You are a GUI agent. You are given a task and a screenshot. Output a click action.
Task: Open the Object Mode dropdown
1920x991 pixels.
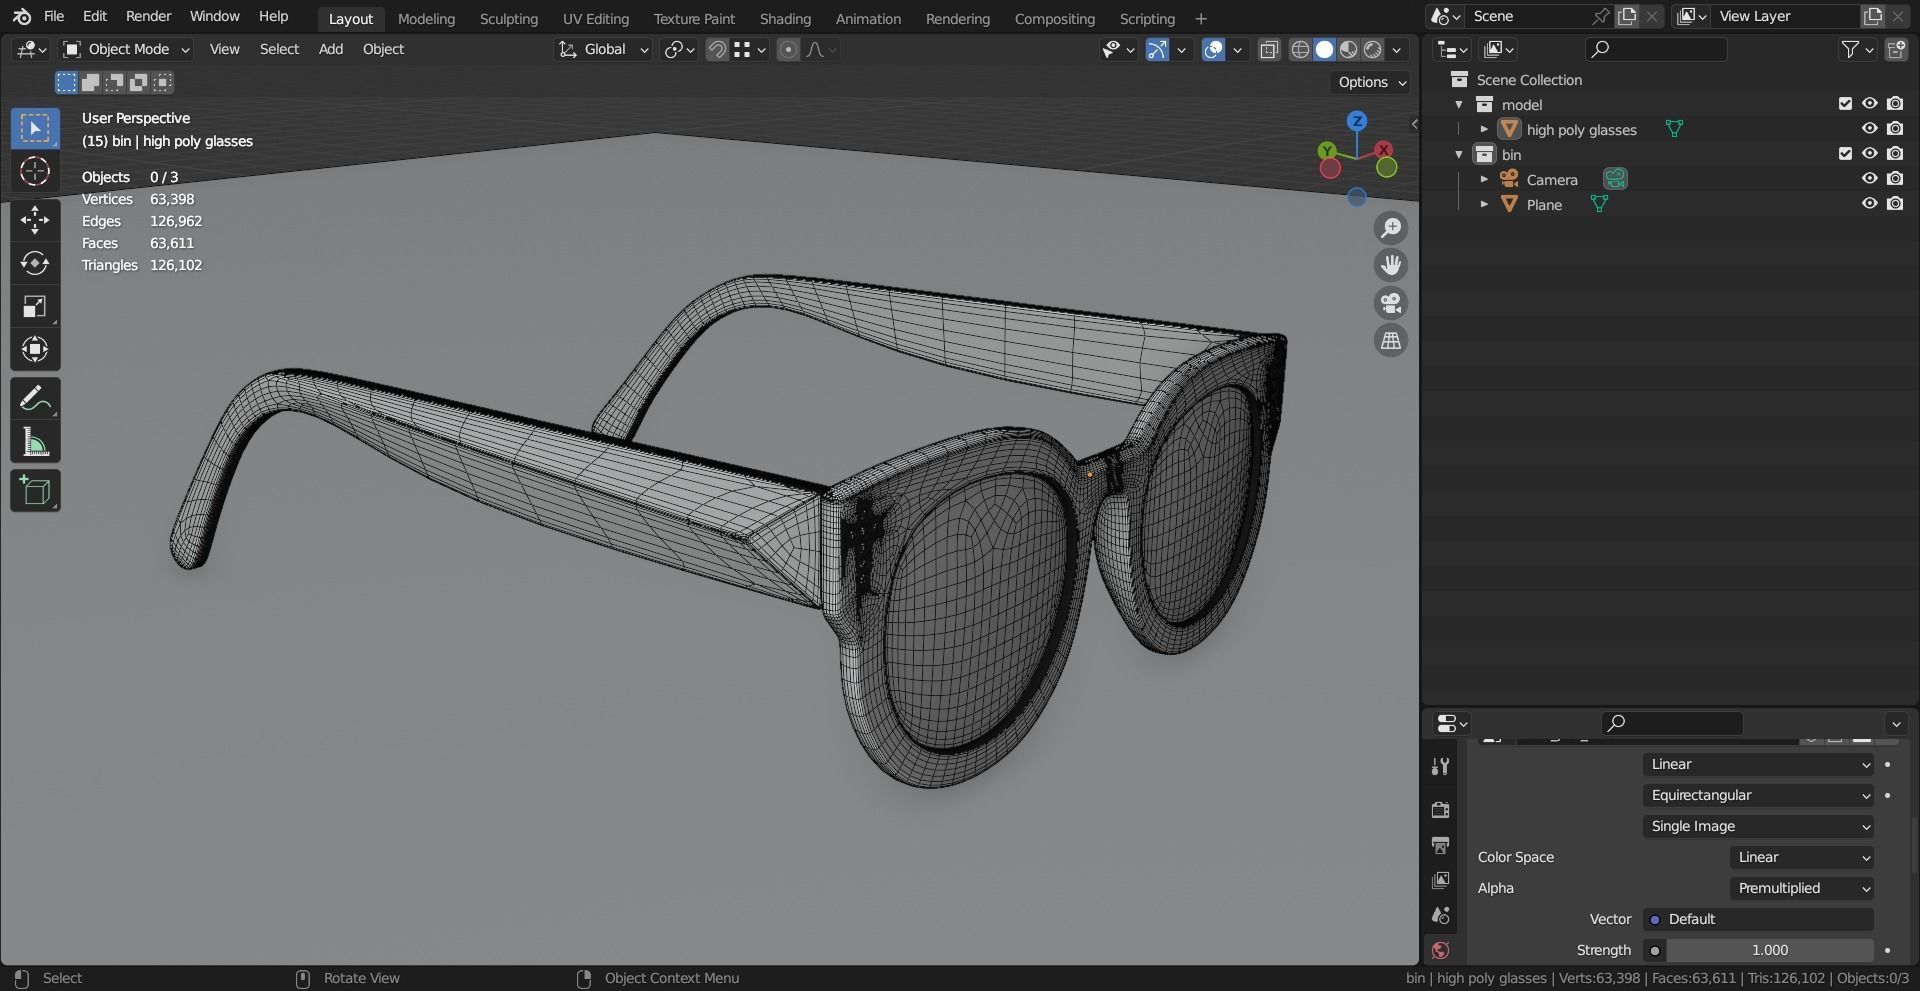click(126, 49)
